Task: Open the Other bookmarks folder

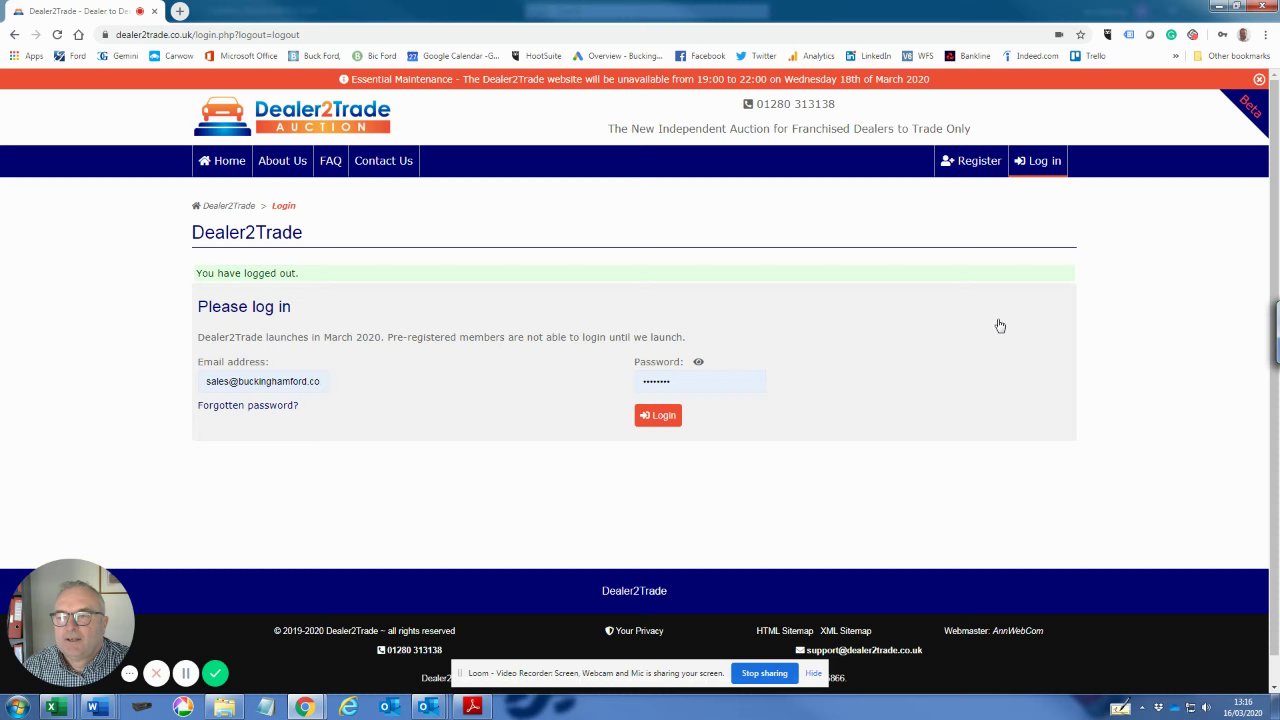Action: point(1231,56)
